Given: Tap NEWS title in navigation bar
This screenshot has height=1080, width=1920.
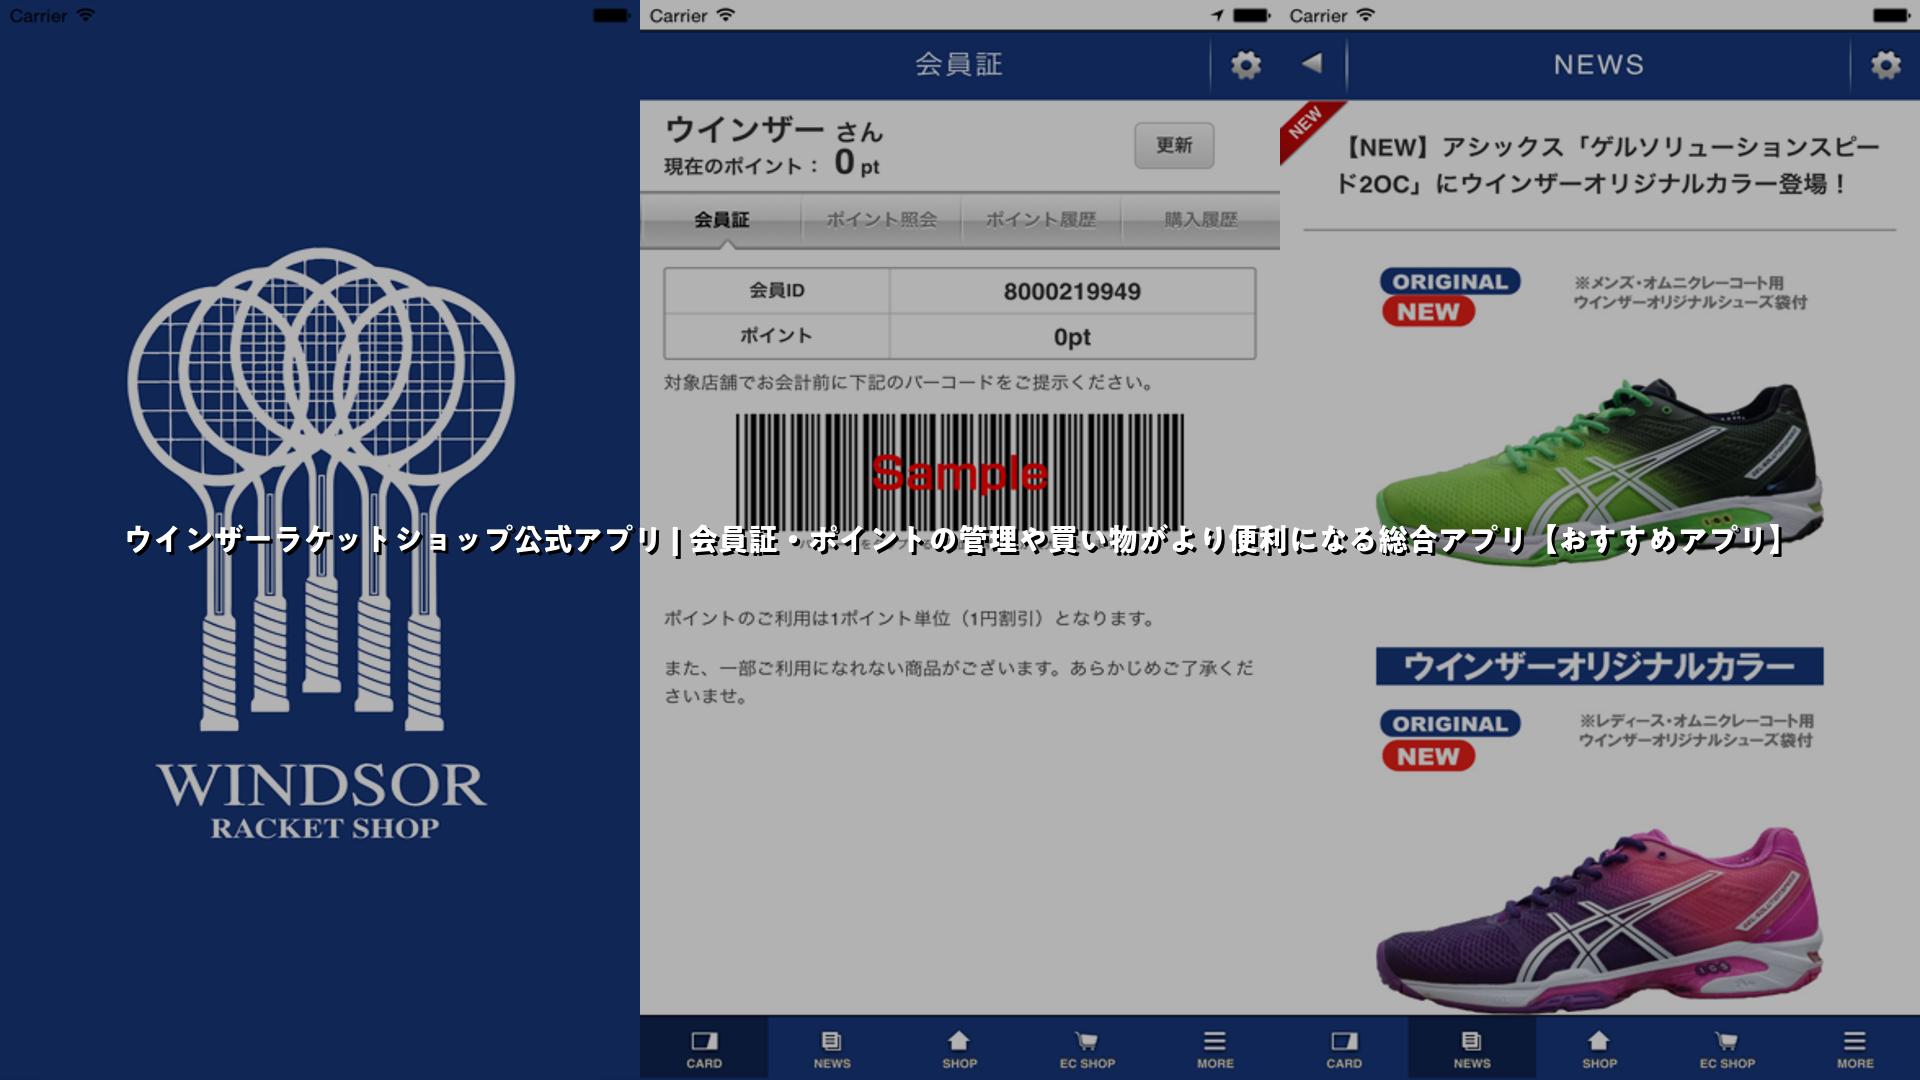Looking at the screenshot, I should [x=1598, y=65].
